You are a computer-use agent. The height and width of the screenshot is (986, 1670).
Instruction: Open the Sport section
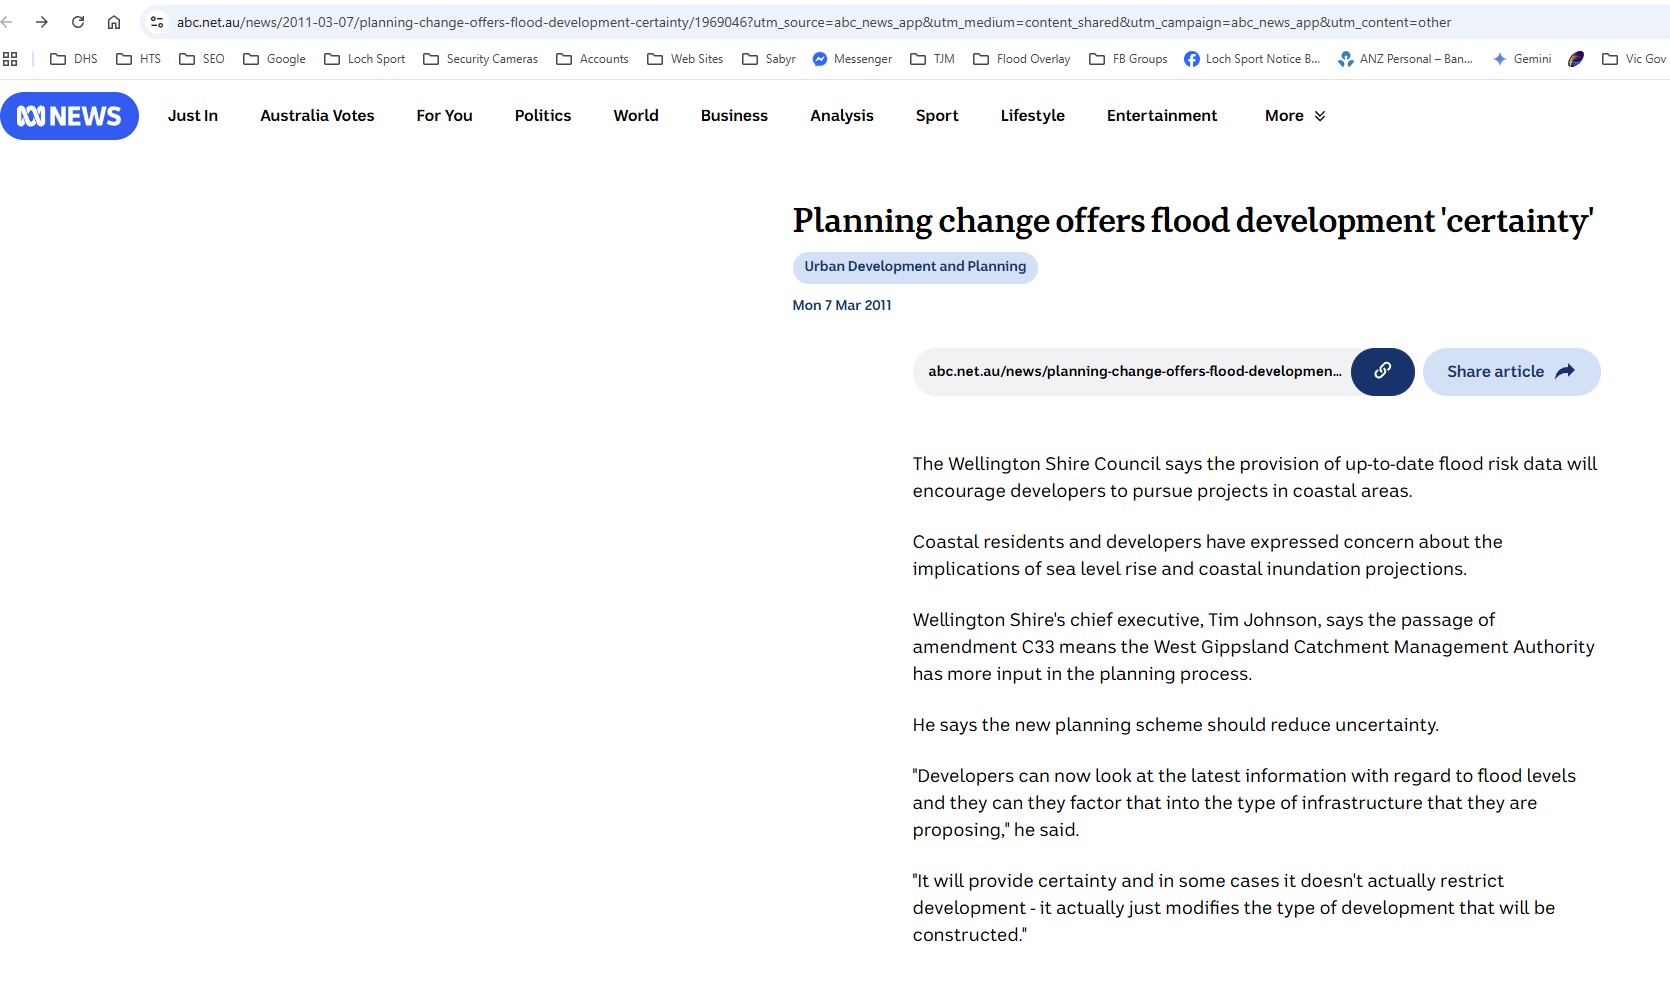pyautogui.click(x=937, y=116)
